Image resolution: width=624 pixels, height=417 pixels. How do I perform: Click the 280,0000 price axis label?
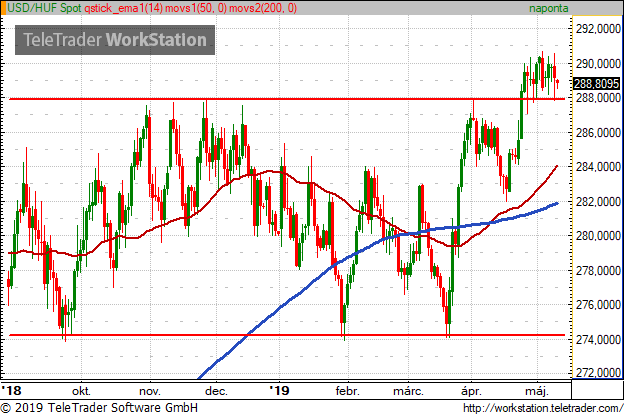click(598, 236)
